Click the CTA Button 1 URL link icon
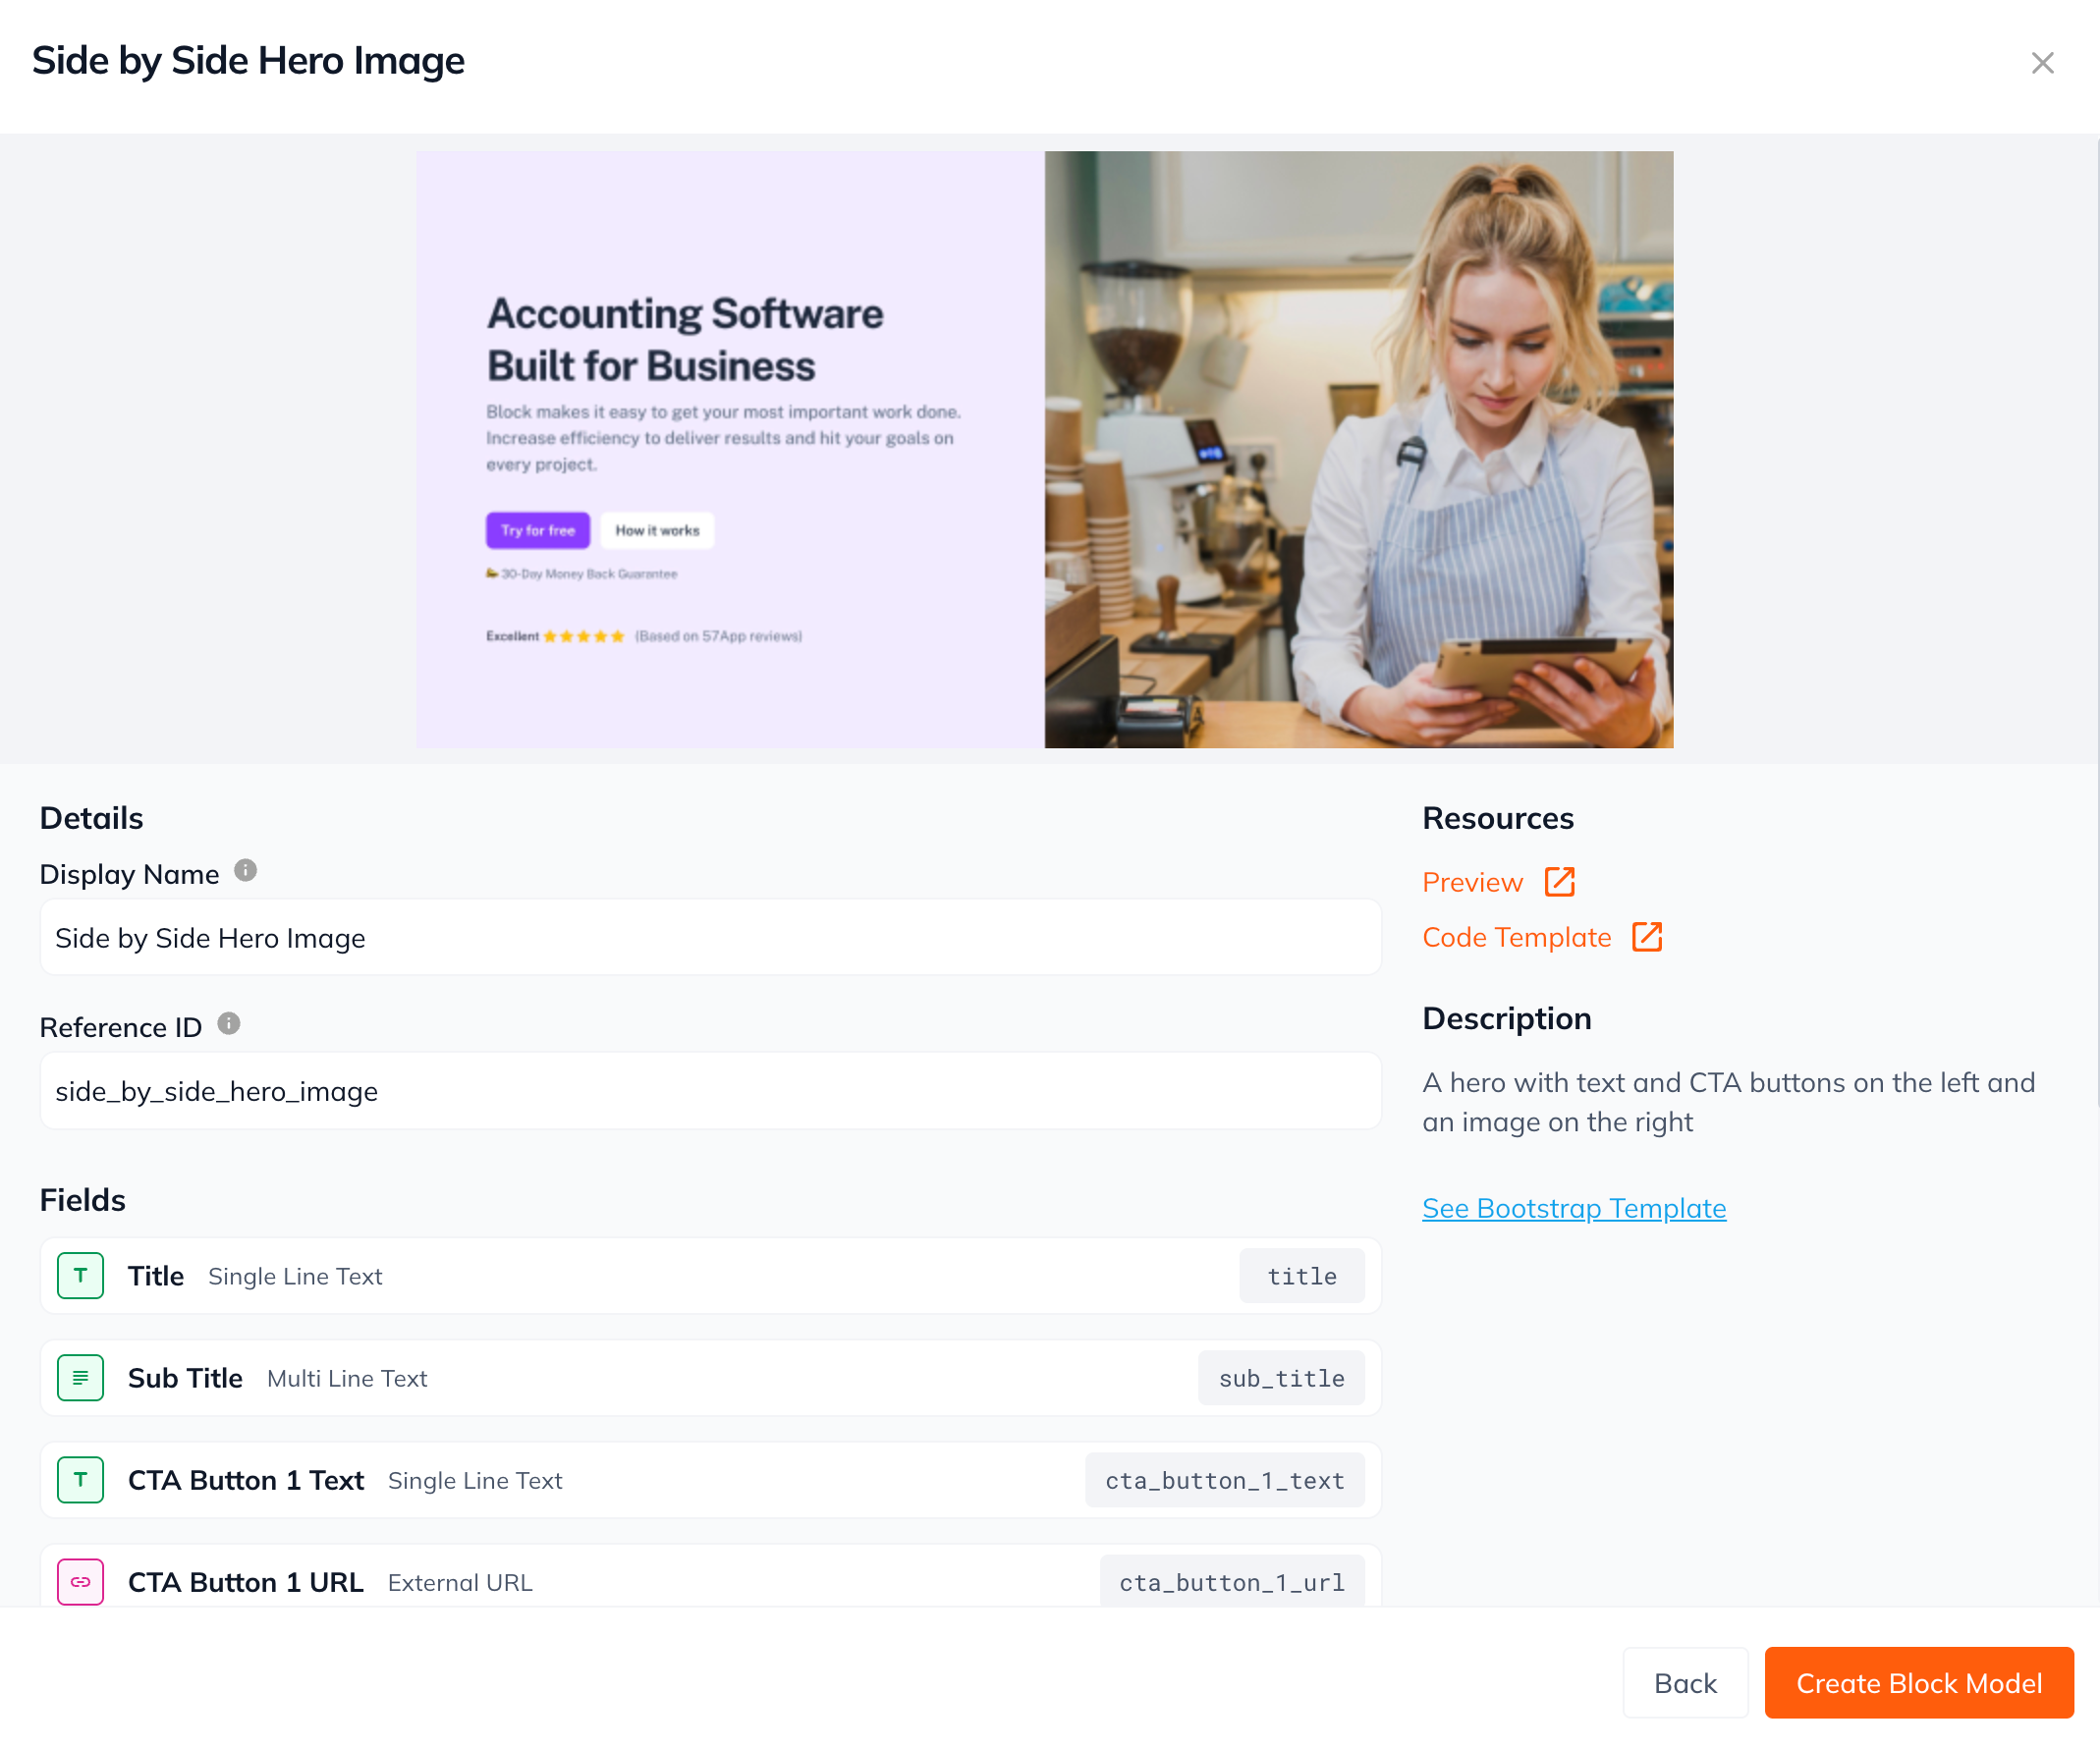The image size is (2100, 1748). pyautogui.click(x=81, y=1581)
